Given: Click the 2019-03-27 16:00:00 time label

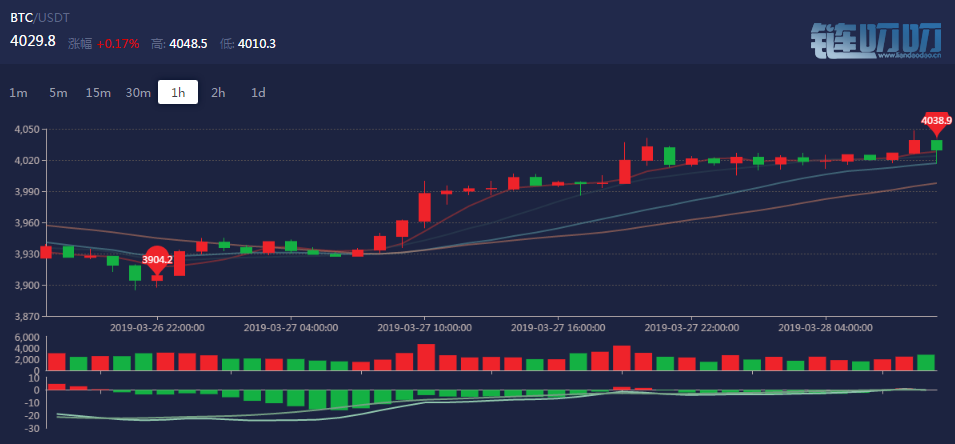Looking at the screenshot, I should click(x=558, y=327).
